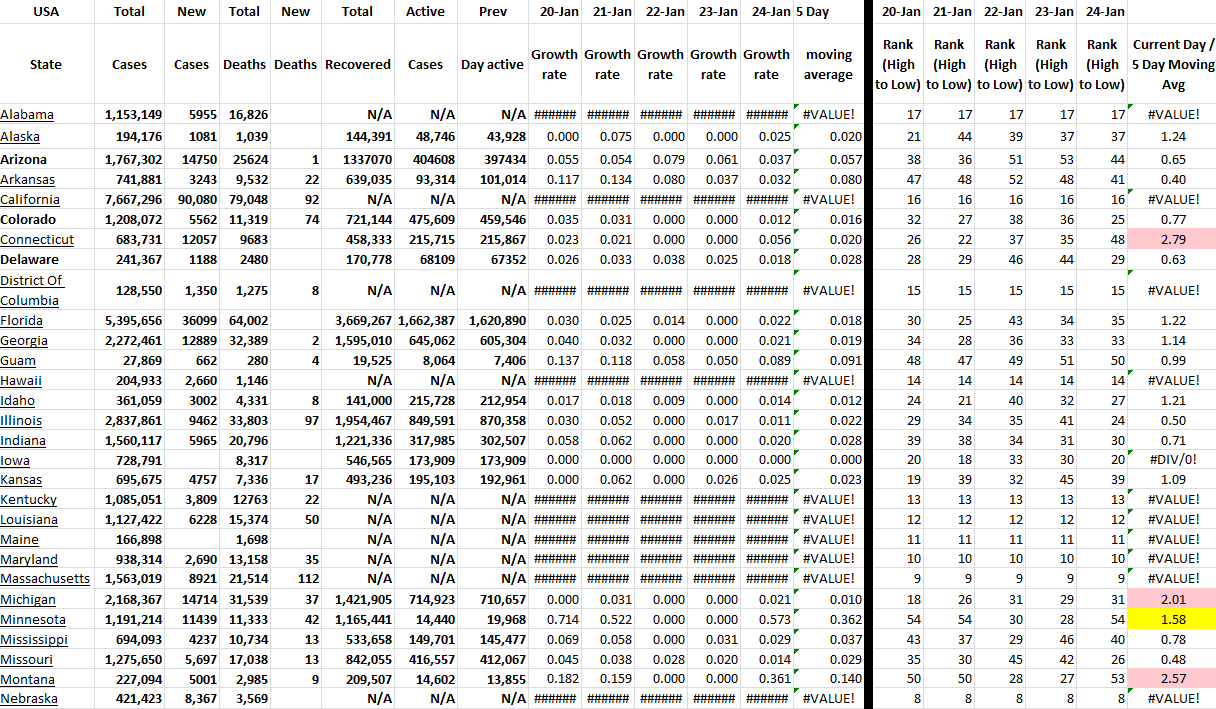Select the pink 2.57 cell for Montana

click(1173, 680)
